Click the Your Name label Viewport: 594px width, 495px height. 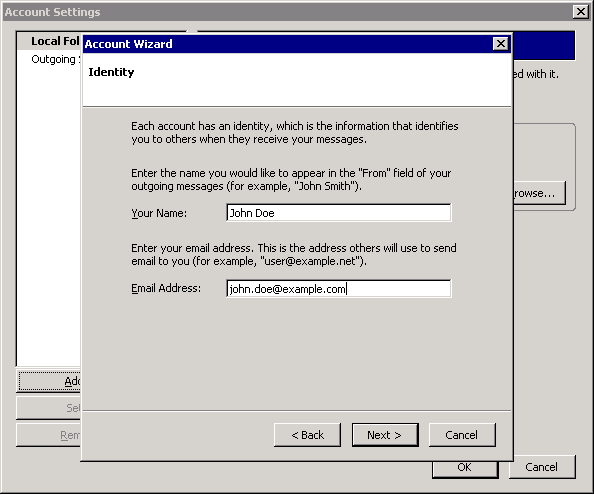pos(159,213)
